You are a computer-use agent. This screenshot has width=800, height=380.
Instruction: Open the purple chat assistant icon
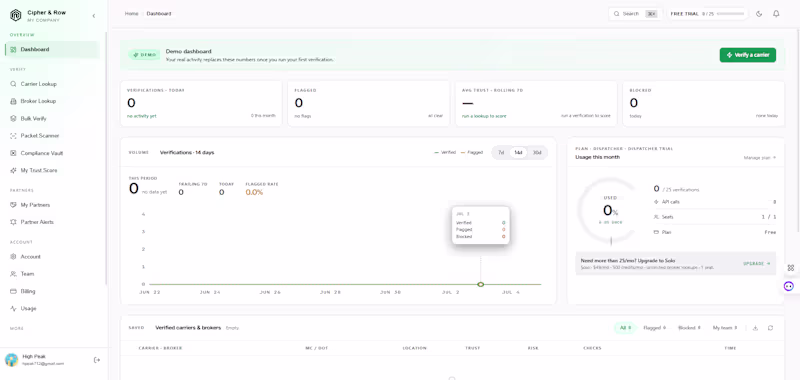tap(789, 287)
